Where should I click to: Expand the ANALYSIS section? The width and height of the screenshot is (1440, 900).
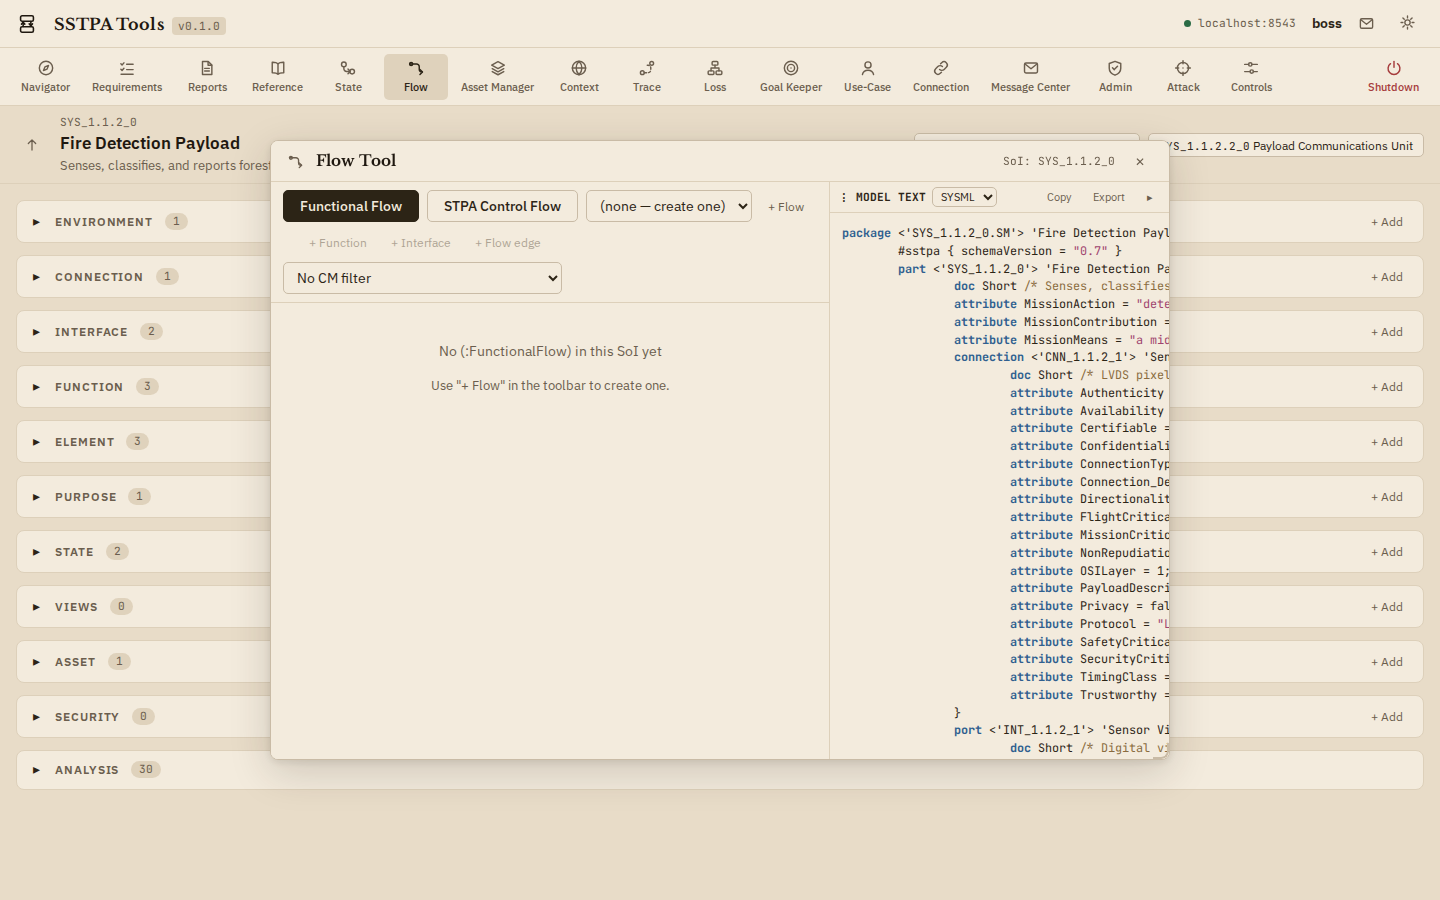[x=36, y=770]
